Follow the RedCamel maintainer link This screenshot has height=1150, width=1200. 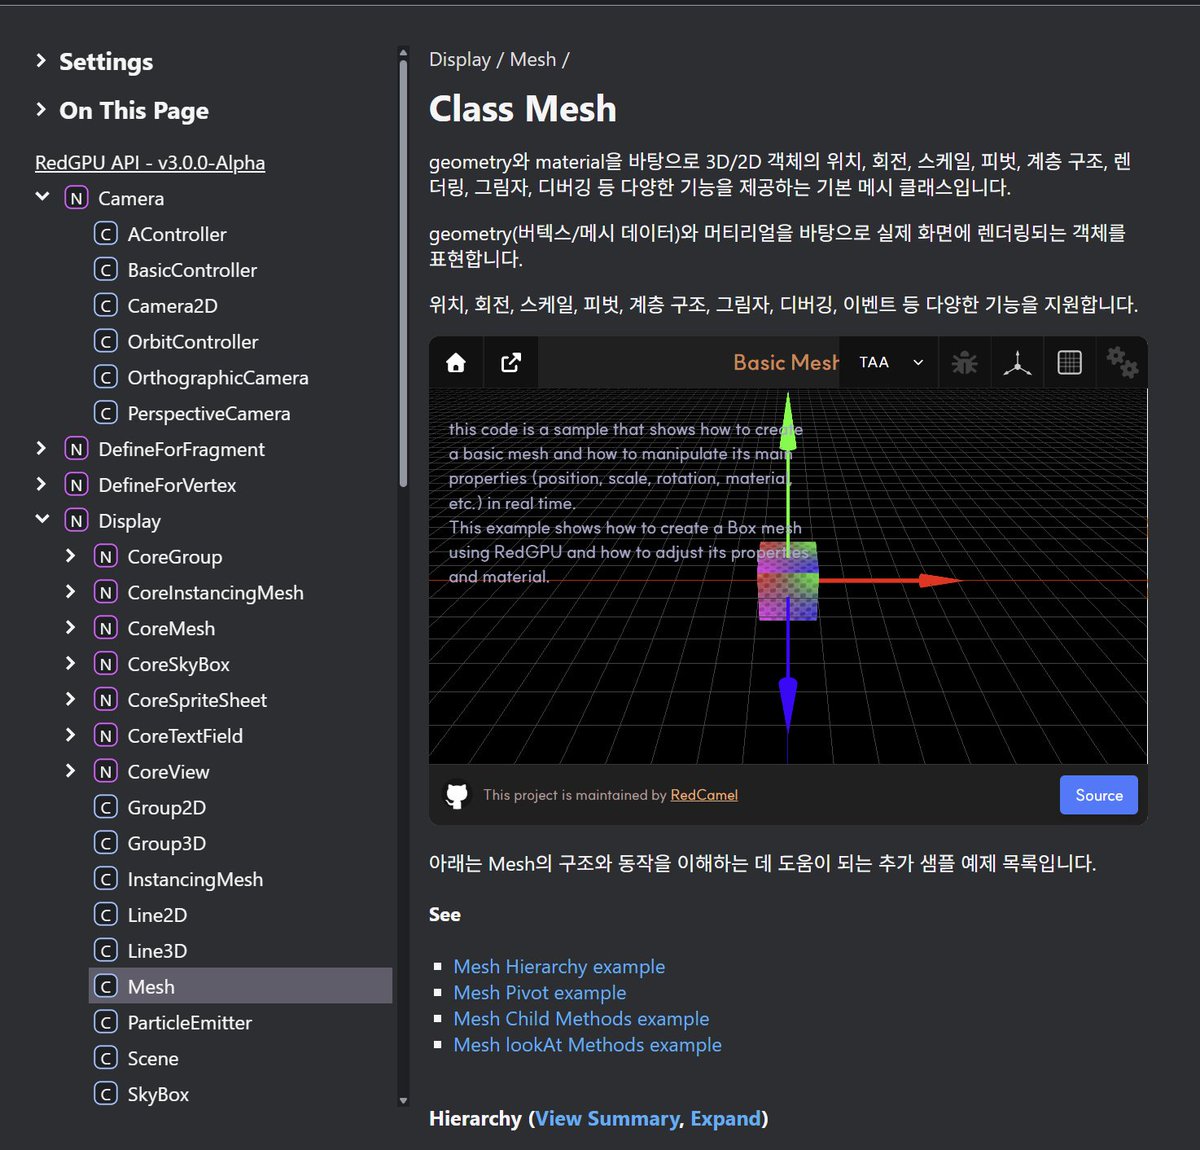pyautogui.click(x=704, y=795)
